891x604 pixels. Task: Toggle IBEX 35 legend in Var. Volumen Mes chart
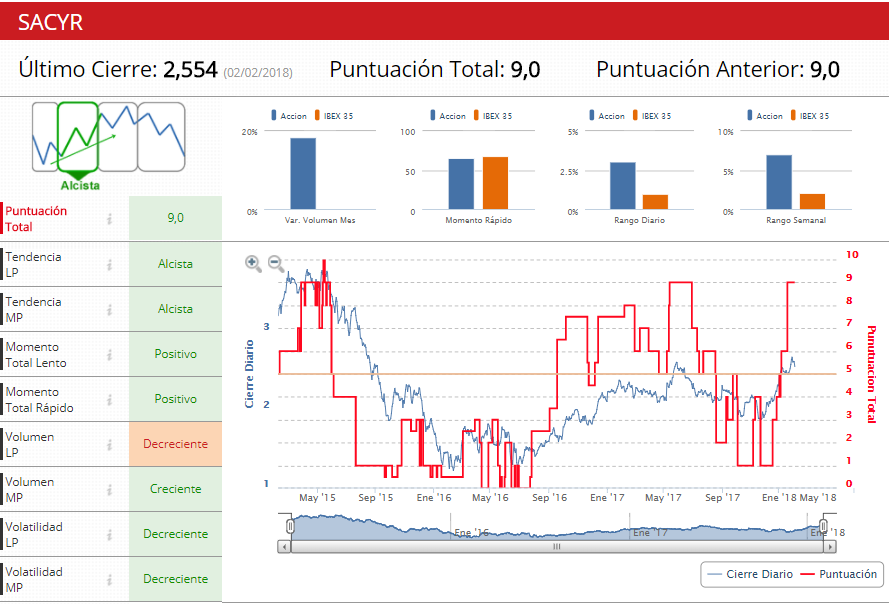[334, 116]
